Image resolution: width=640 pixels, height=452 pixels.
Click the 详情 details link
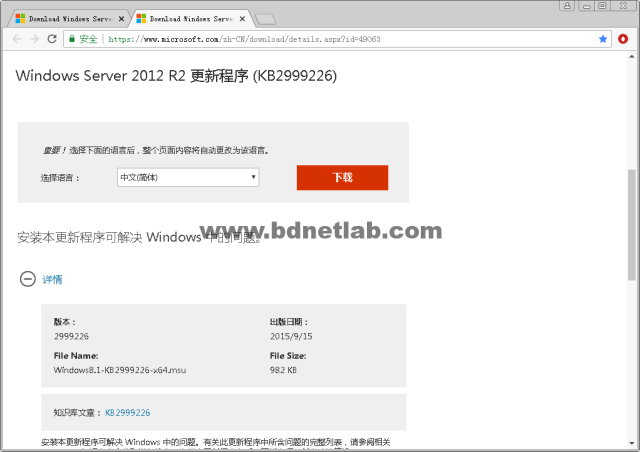coord(52,280)
